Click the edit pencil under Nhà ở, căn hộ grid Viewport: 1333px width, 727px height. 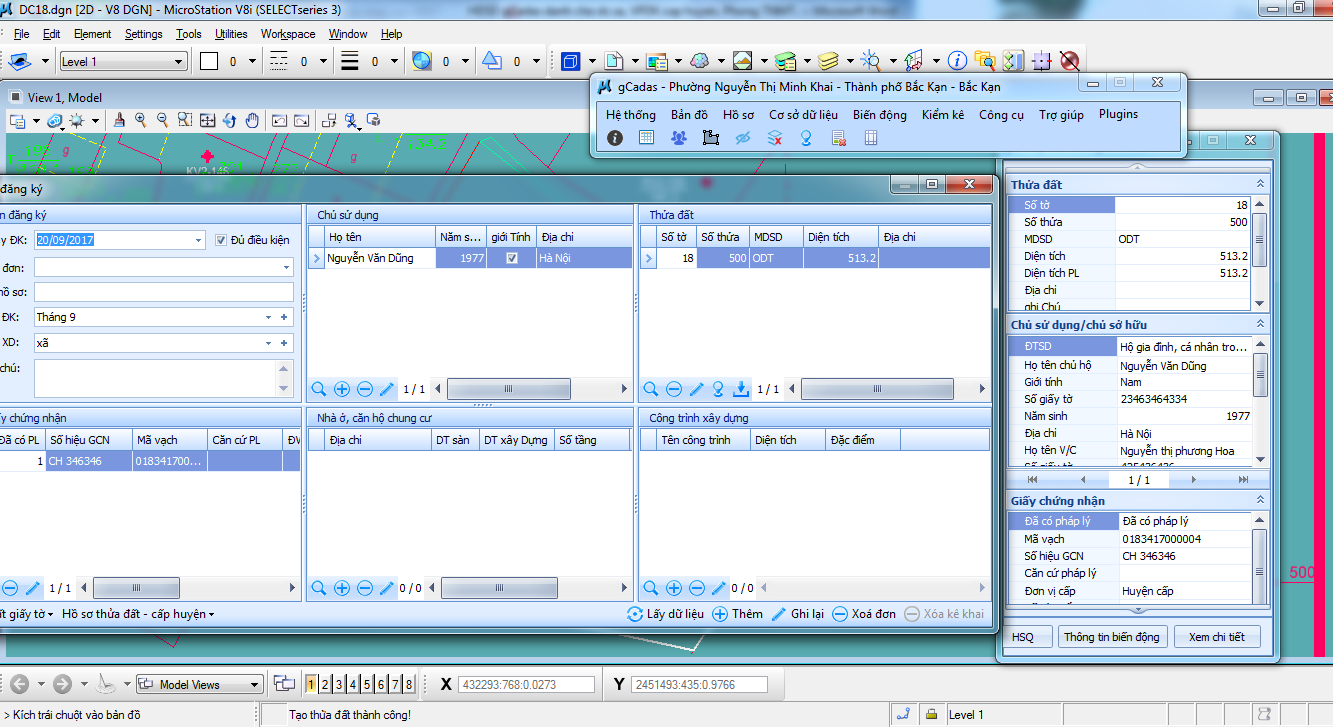387,588
